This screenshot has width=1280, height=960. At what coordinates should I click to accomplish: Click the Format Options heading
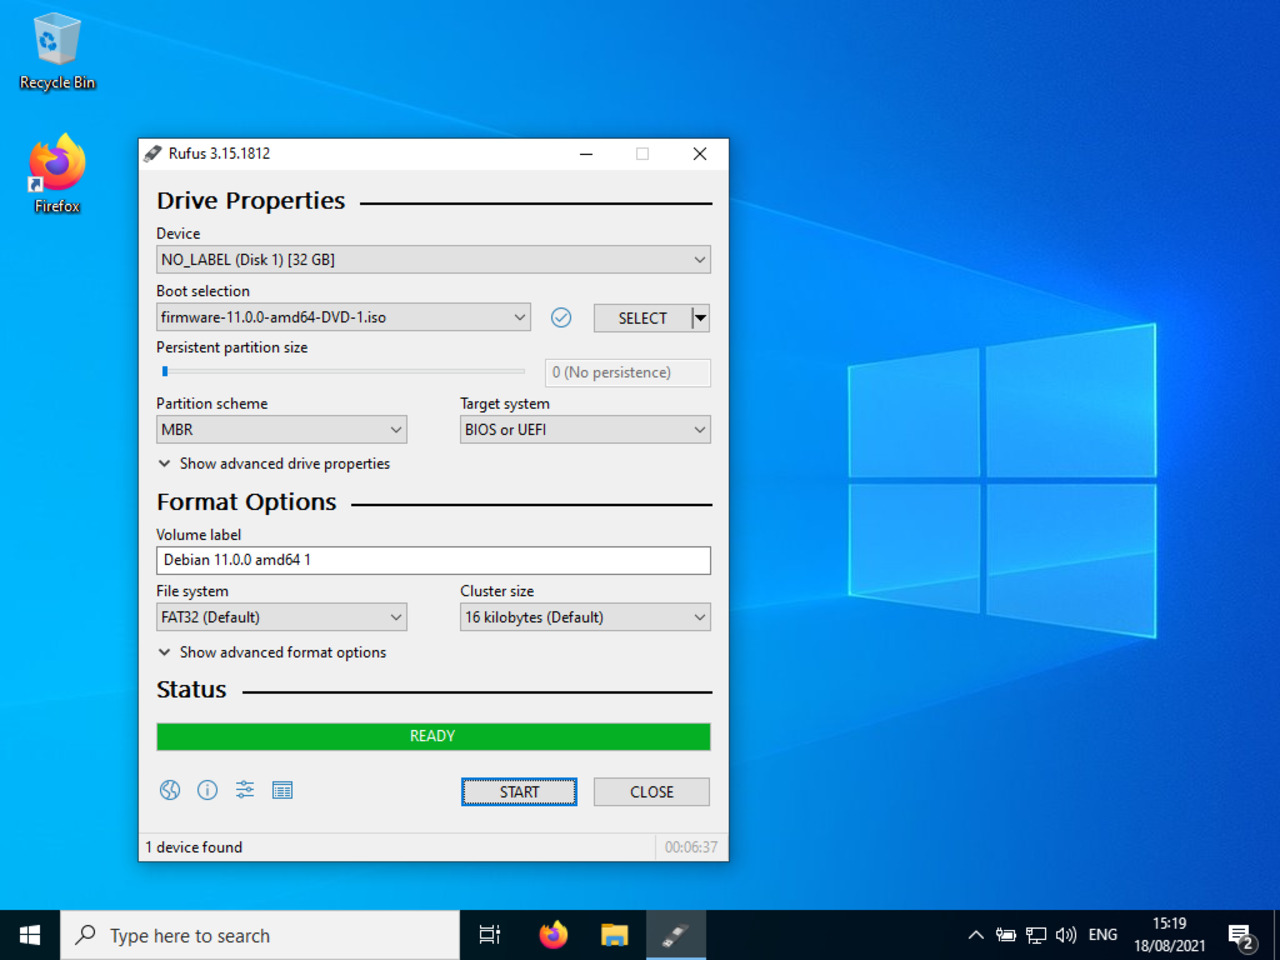pyautogui.click(x=247, y=502)
